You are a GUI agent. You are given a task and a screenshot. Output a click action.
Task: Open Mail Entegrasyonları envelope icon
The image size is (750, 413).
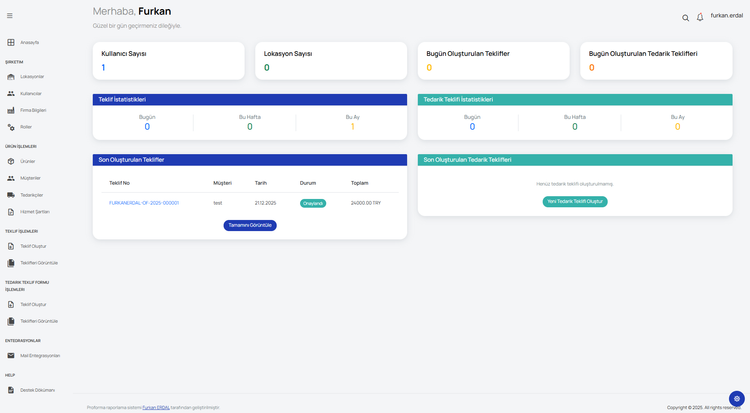click(x=11, y=355)
